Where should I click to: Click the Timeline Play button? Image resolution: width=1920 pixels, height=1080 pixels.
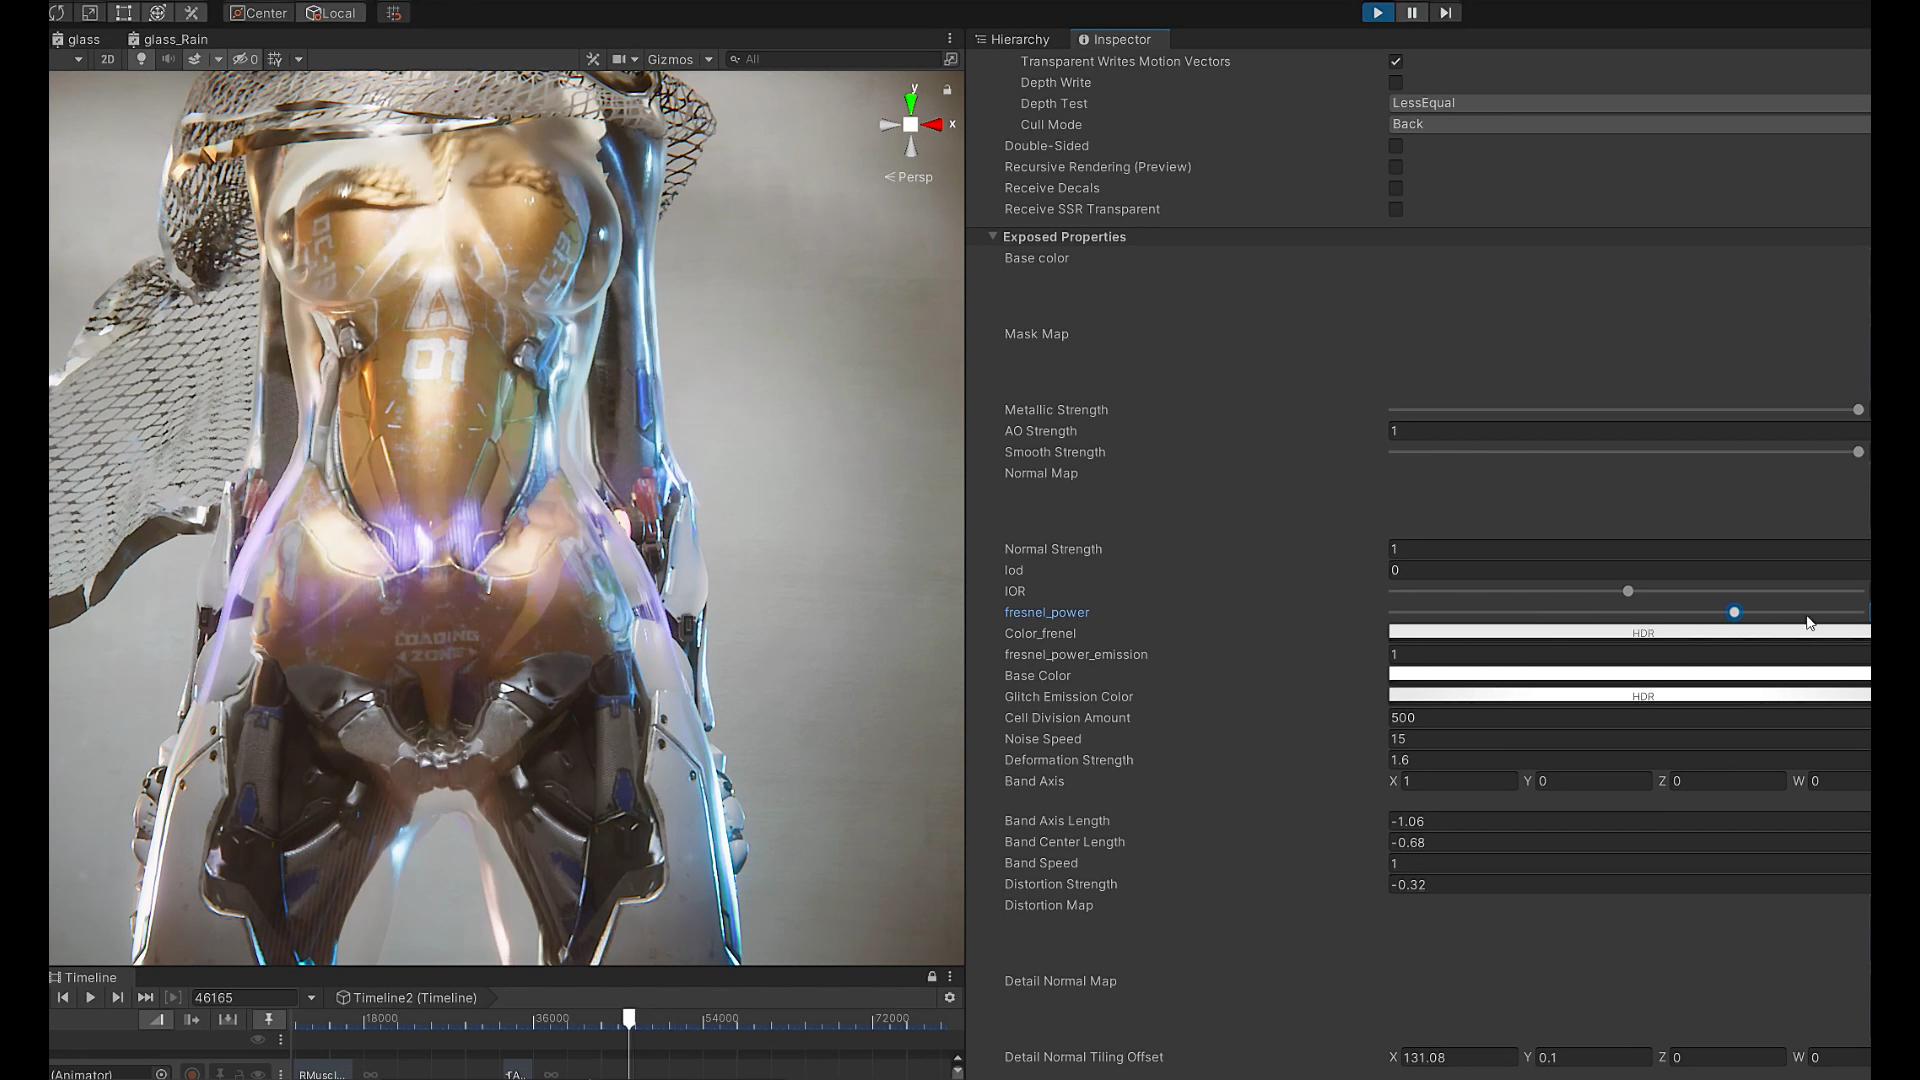coord(90,998)
